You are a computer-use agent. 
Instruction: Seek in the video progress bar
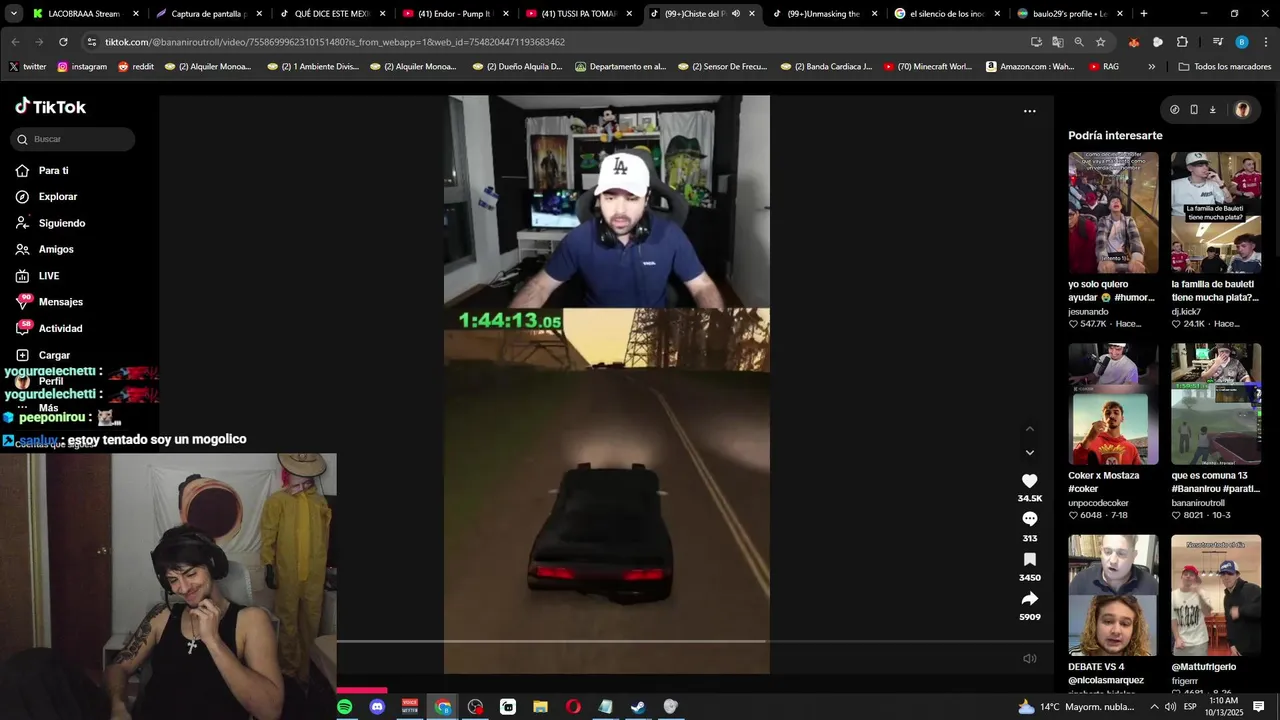694,641
